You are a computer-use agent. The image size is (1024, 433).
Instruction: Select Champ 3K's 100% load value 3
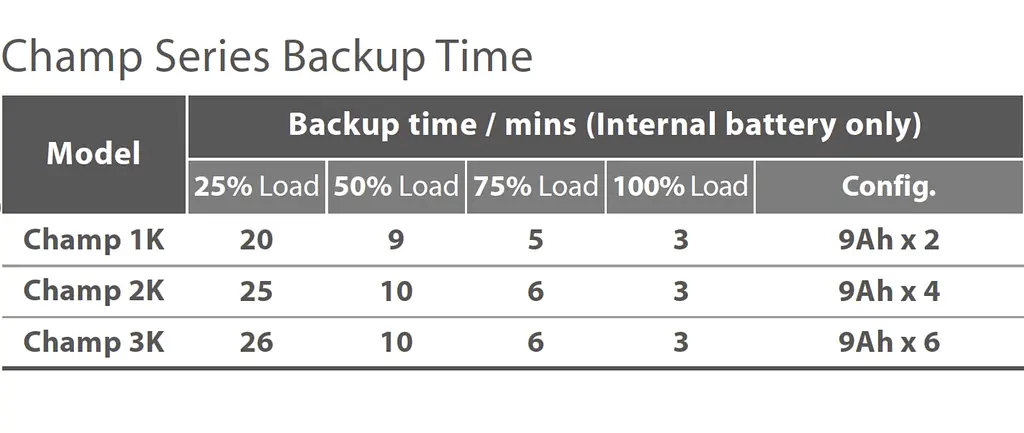680,342
